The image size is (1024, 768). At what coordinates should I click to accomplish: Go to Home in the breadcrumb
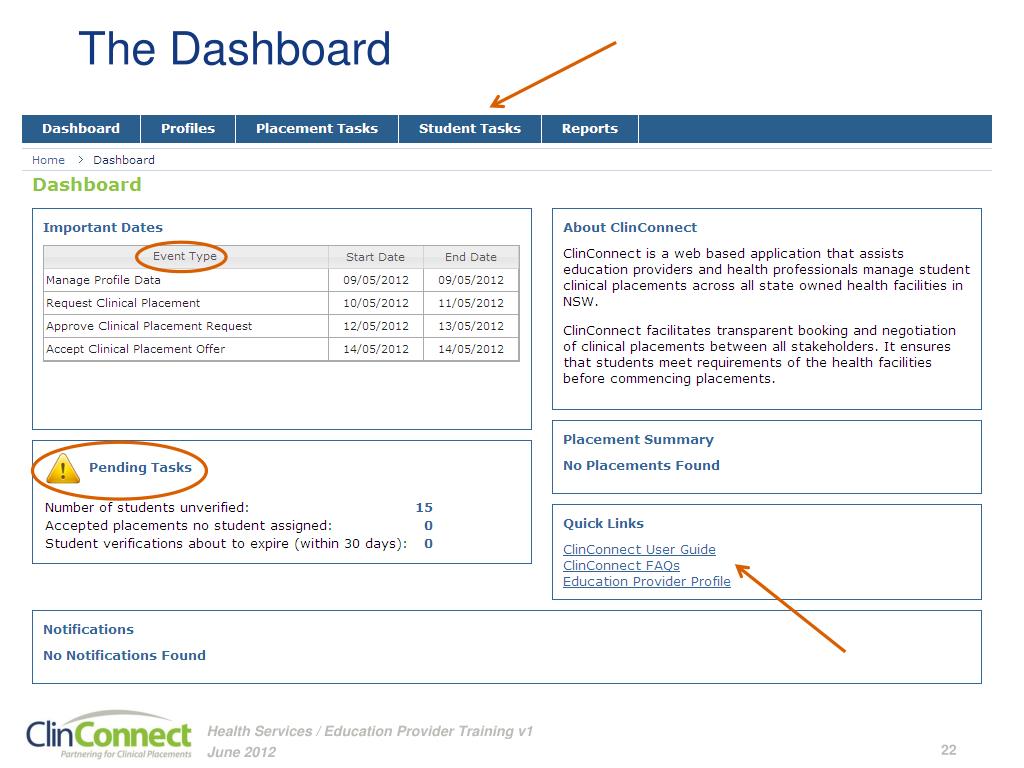click(48, 160)
